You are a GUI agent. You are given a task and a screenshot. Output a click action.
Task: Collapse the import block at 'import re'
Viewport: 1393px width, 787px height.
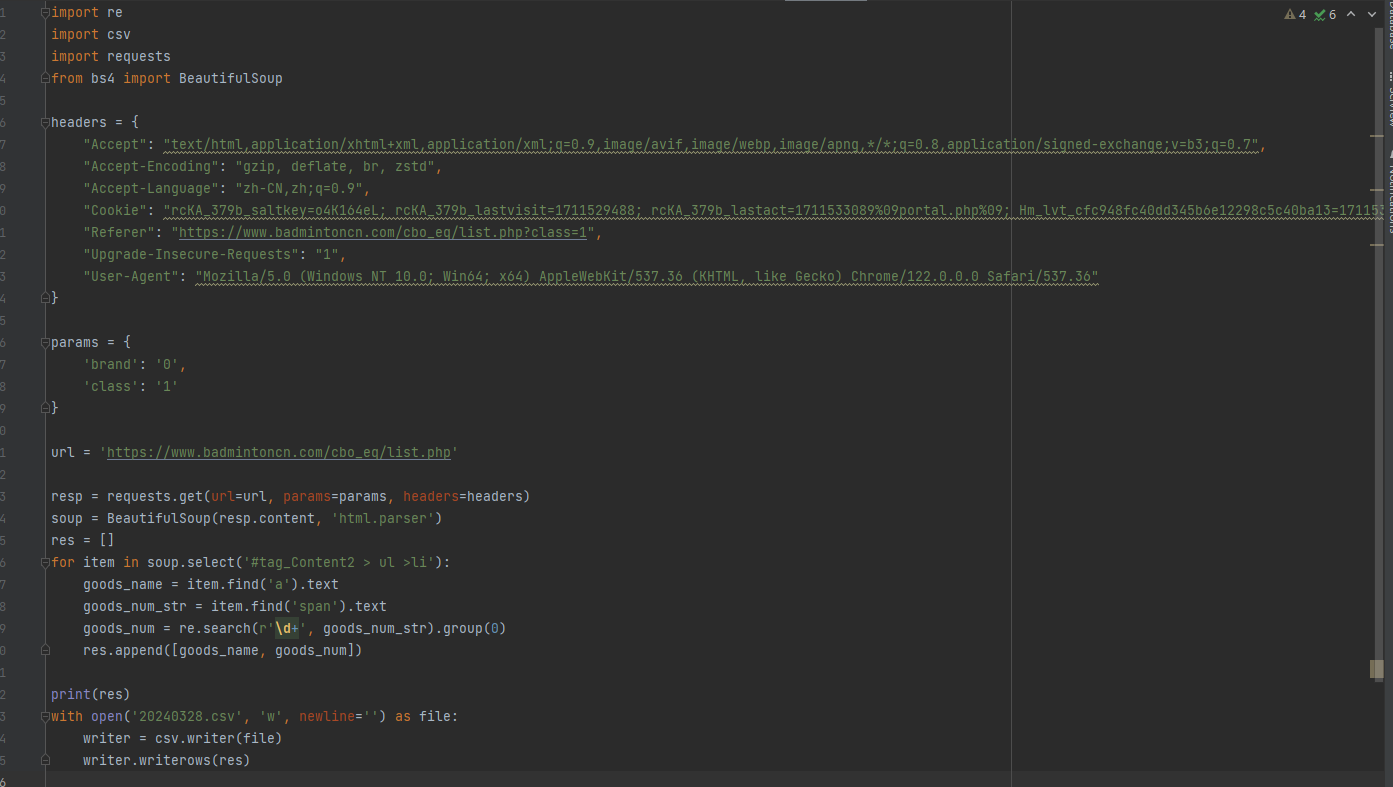point(45,12)
